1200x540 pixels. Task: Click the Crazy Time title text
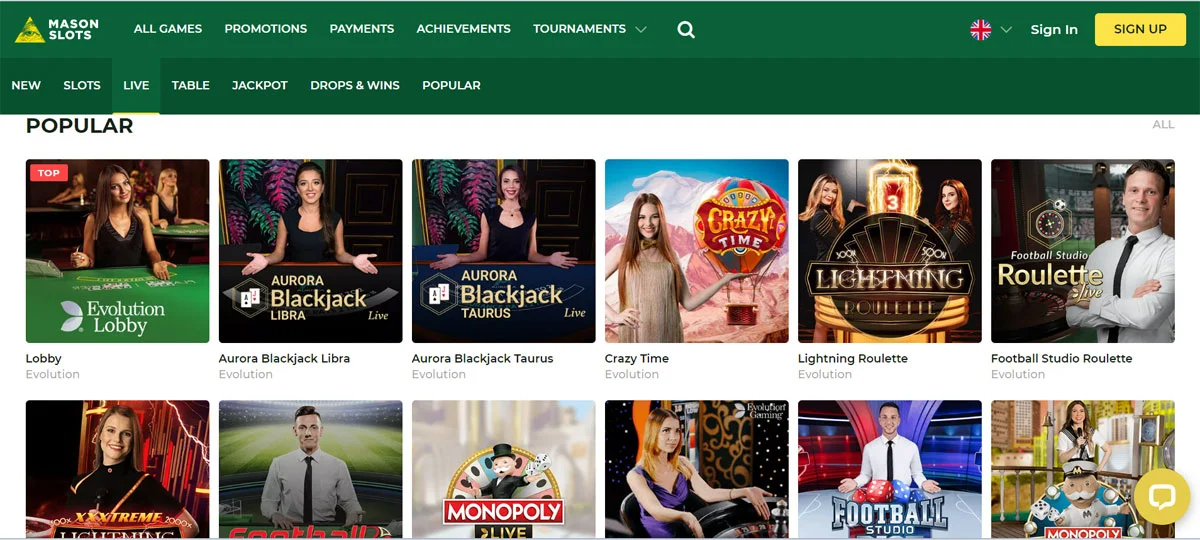click(x=637, y=358)
